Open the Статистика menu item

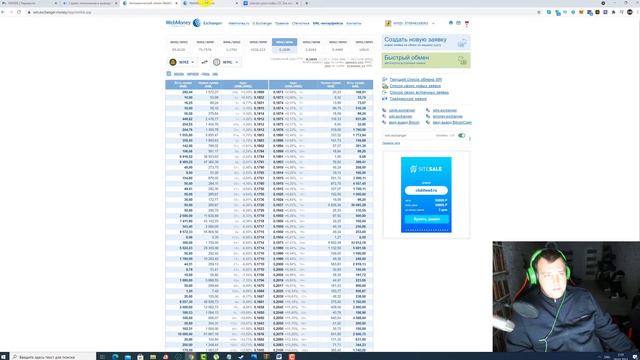point(301,23)
